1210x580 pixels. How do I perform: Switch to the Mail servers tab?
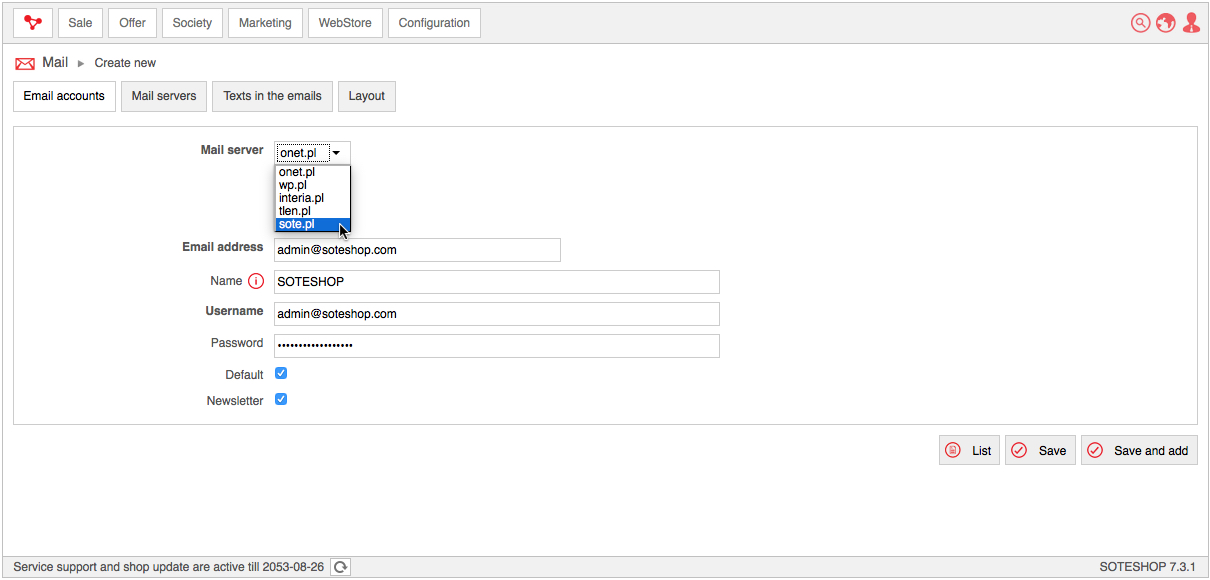click(164, 96)
